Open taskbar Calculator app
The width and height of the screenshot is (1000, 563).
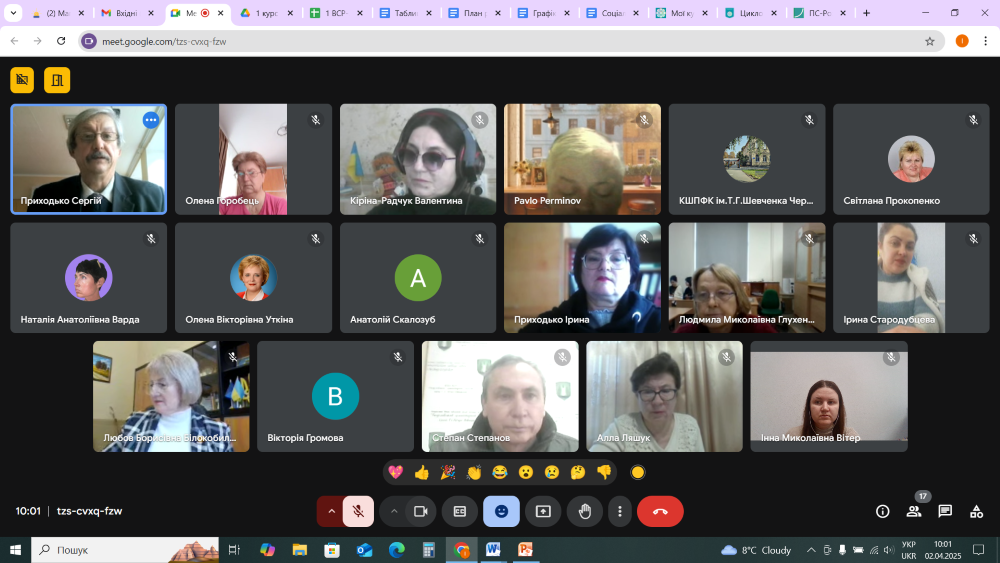[x=429, y=550]
